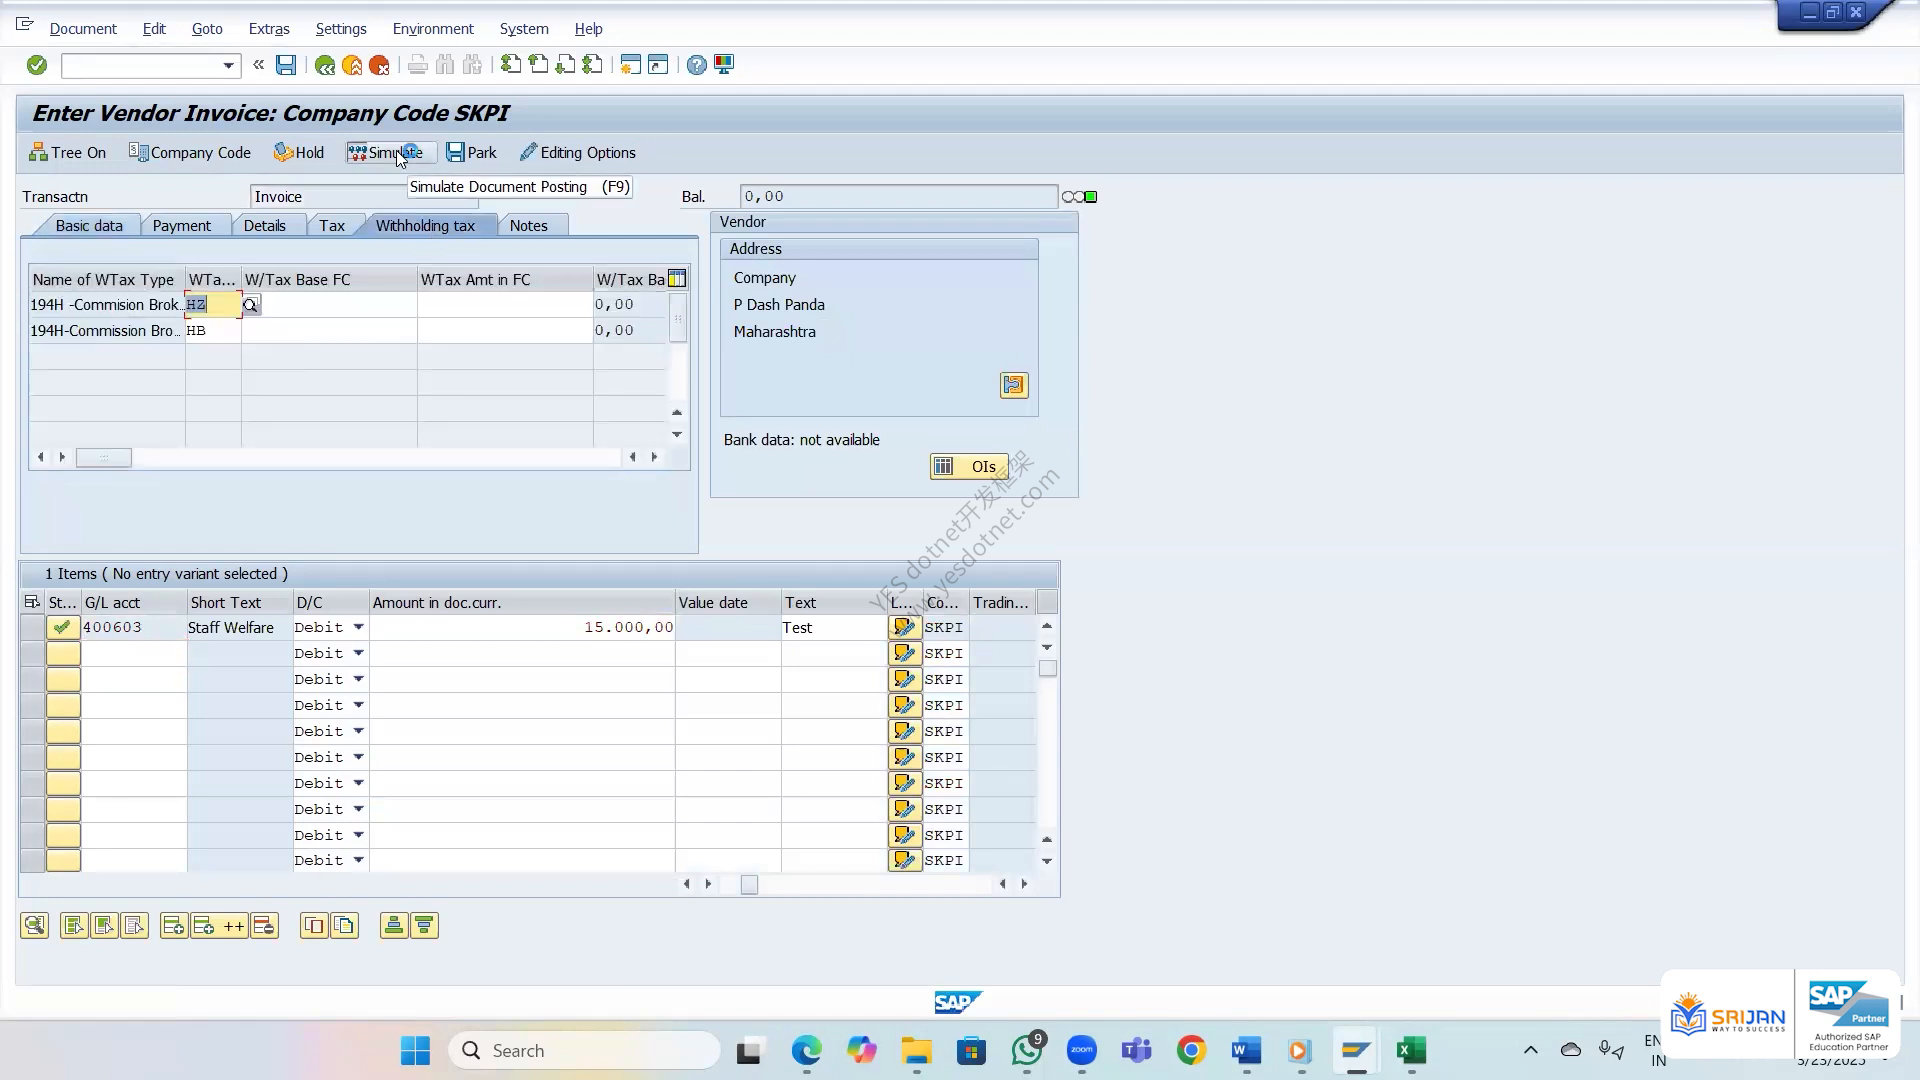Click the OIs open items button
The image size is (1920, 1080).
pos(969,467)
